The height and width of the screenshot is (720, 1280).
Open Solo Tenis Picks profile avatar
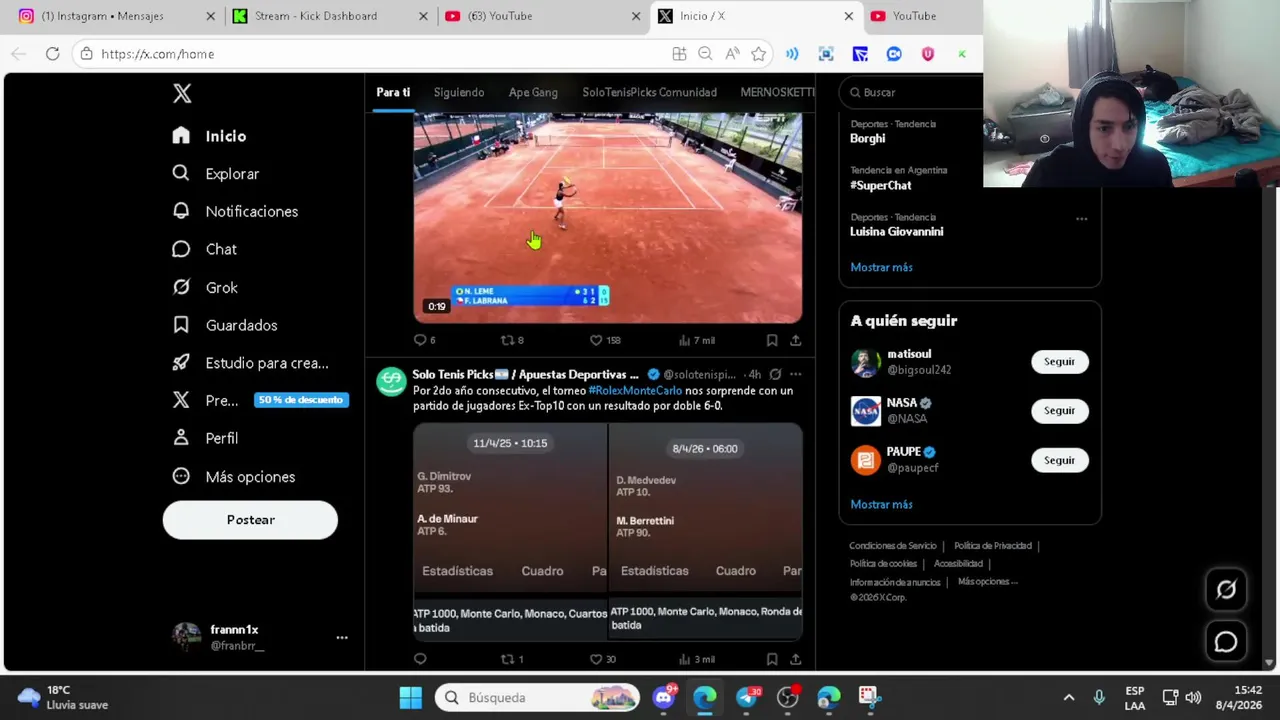pyautogui.click(x=391, y=382)
